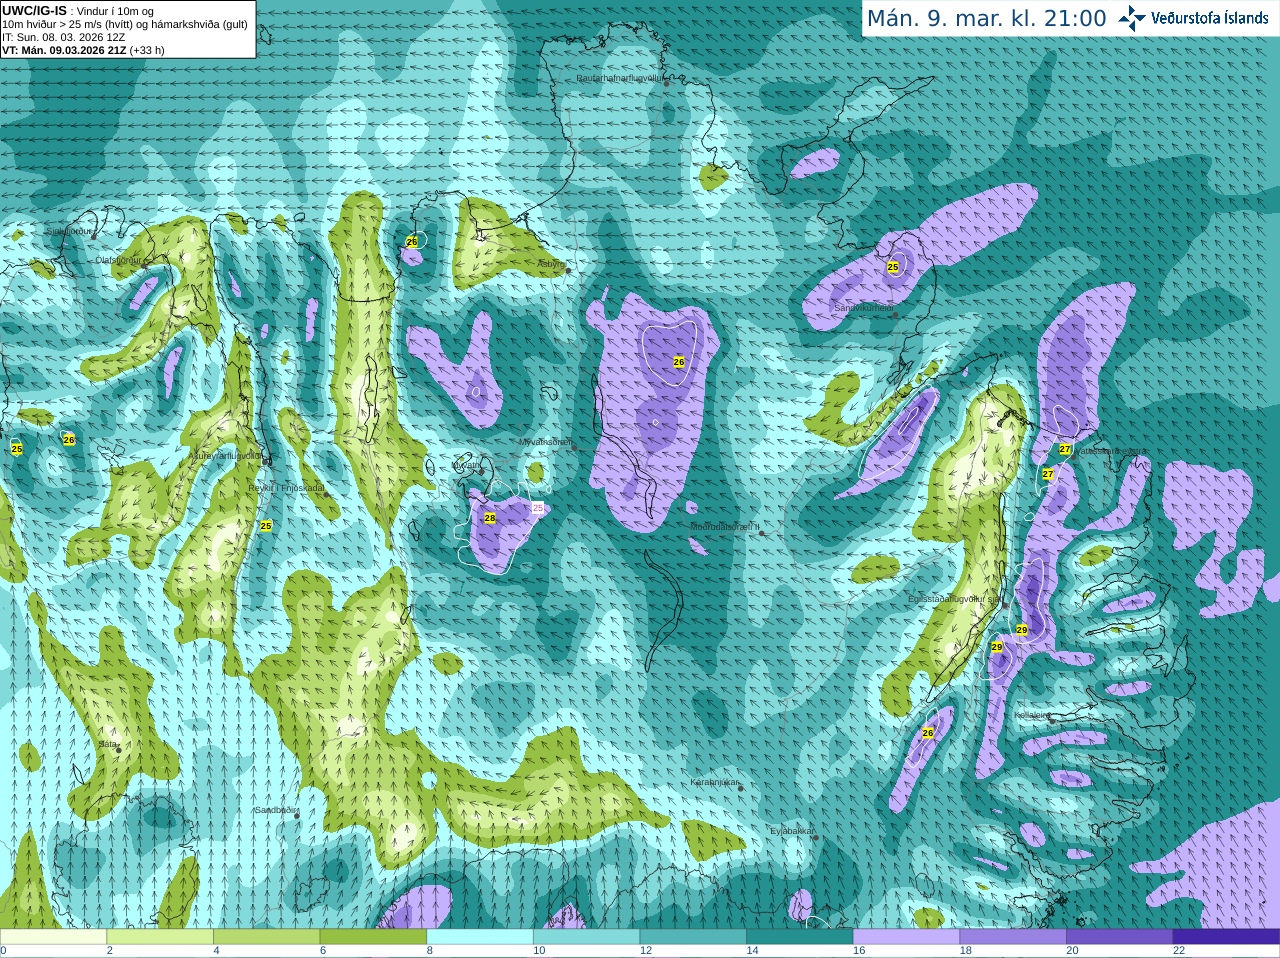Screen dimensions: 1280x958
Task: Click the Akureyrarflugvöllur station label
Action: 226,456
